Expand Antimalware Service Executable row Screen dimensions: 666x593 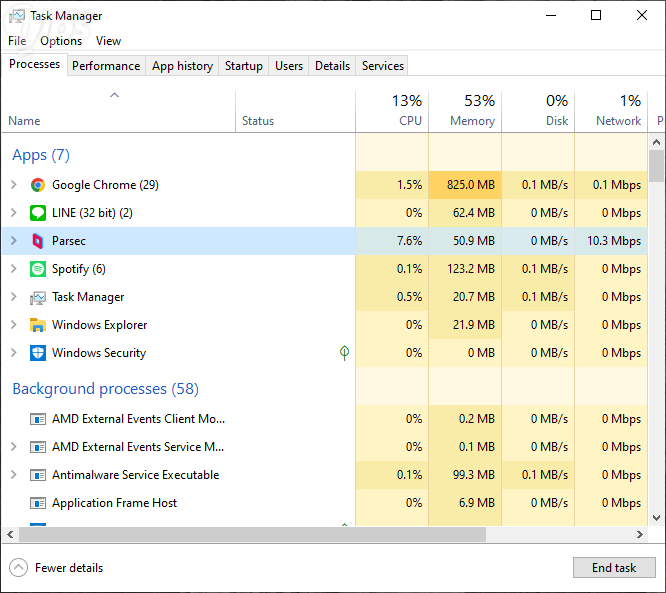pos(14,475)
